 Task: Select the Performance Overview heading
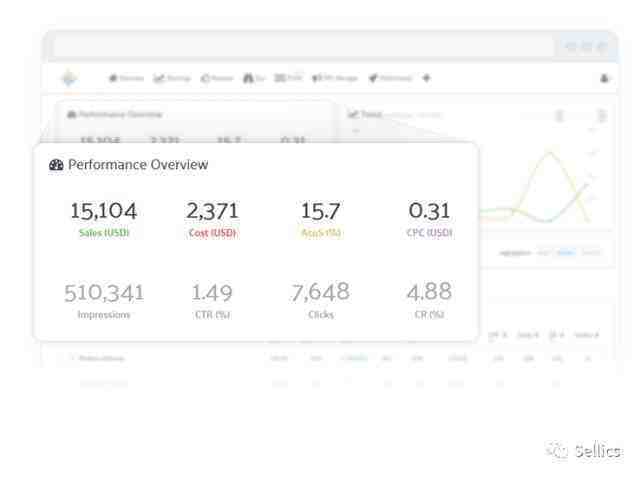(x=138, y=164)
